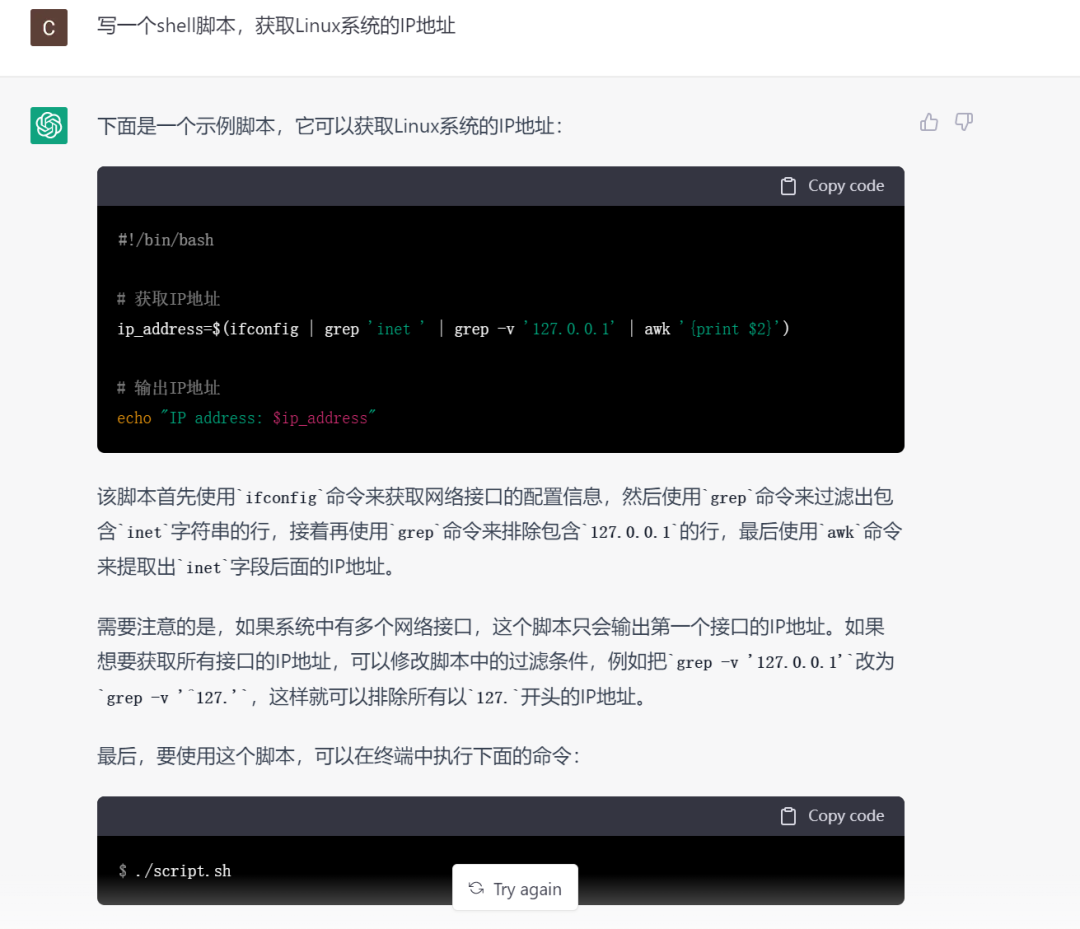Click the green echo keyword in the code
The image size is (1080, 929).
click(x=133, y=417)
